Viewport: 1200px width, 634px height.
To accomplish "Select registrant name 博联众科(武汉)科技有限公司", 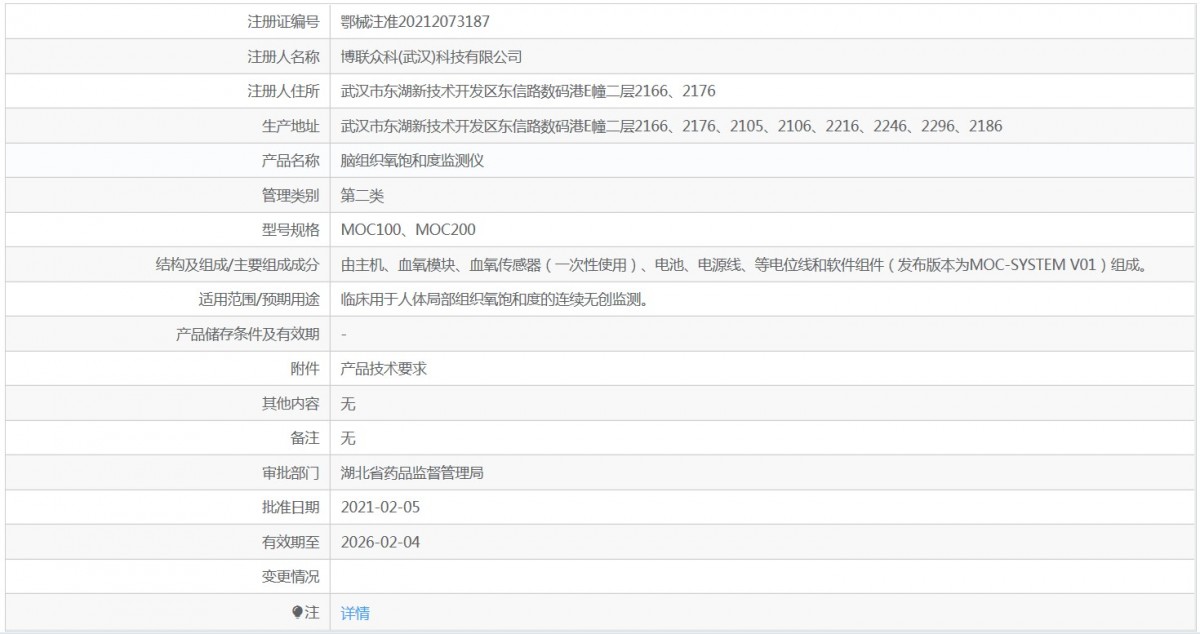I will 431,56.
